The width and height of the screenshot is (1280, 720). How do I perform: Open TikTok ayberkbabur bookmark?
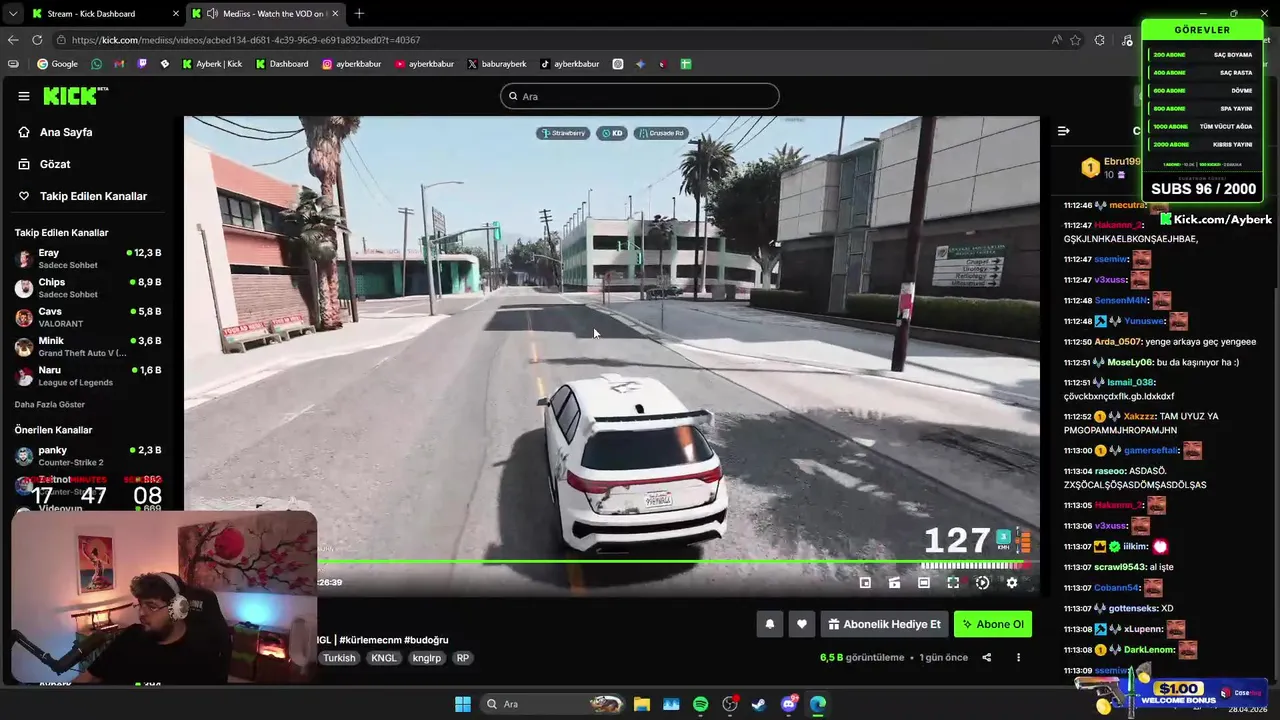(x=570, y=64)
